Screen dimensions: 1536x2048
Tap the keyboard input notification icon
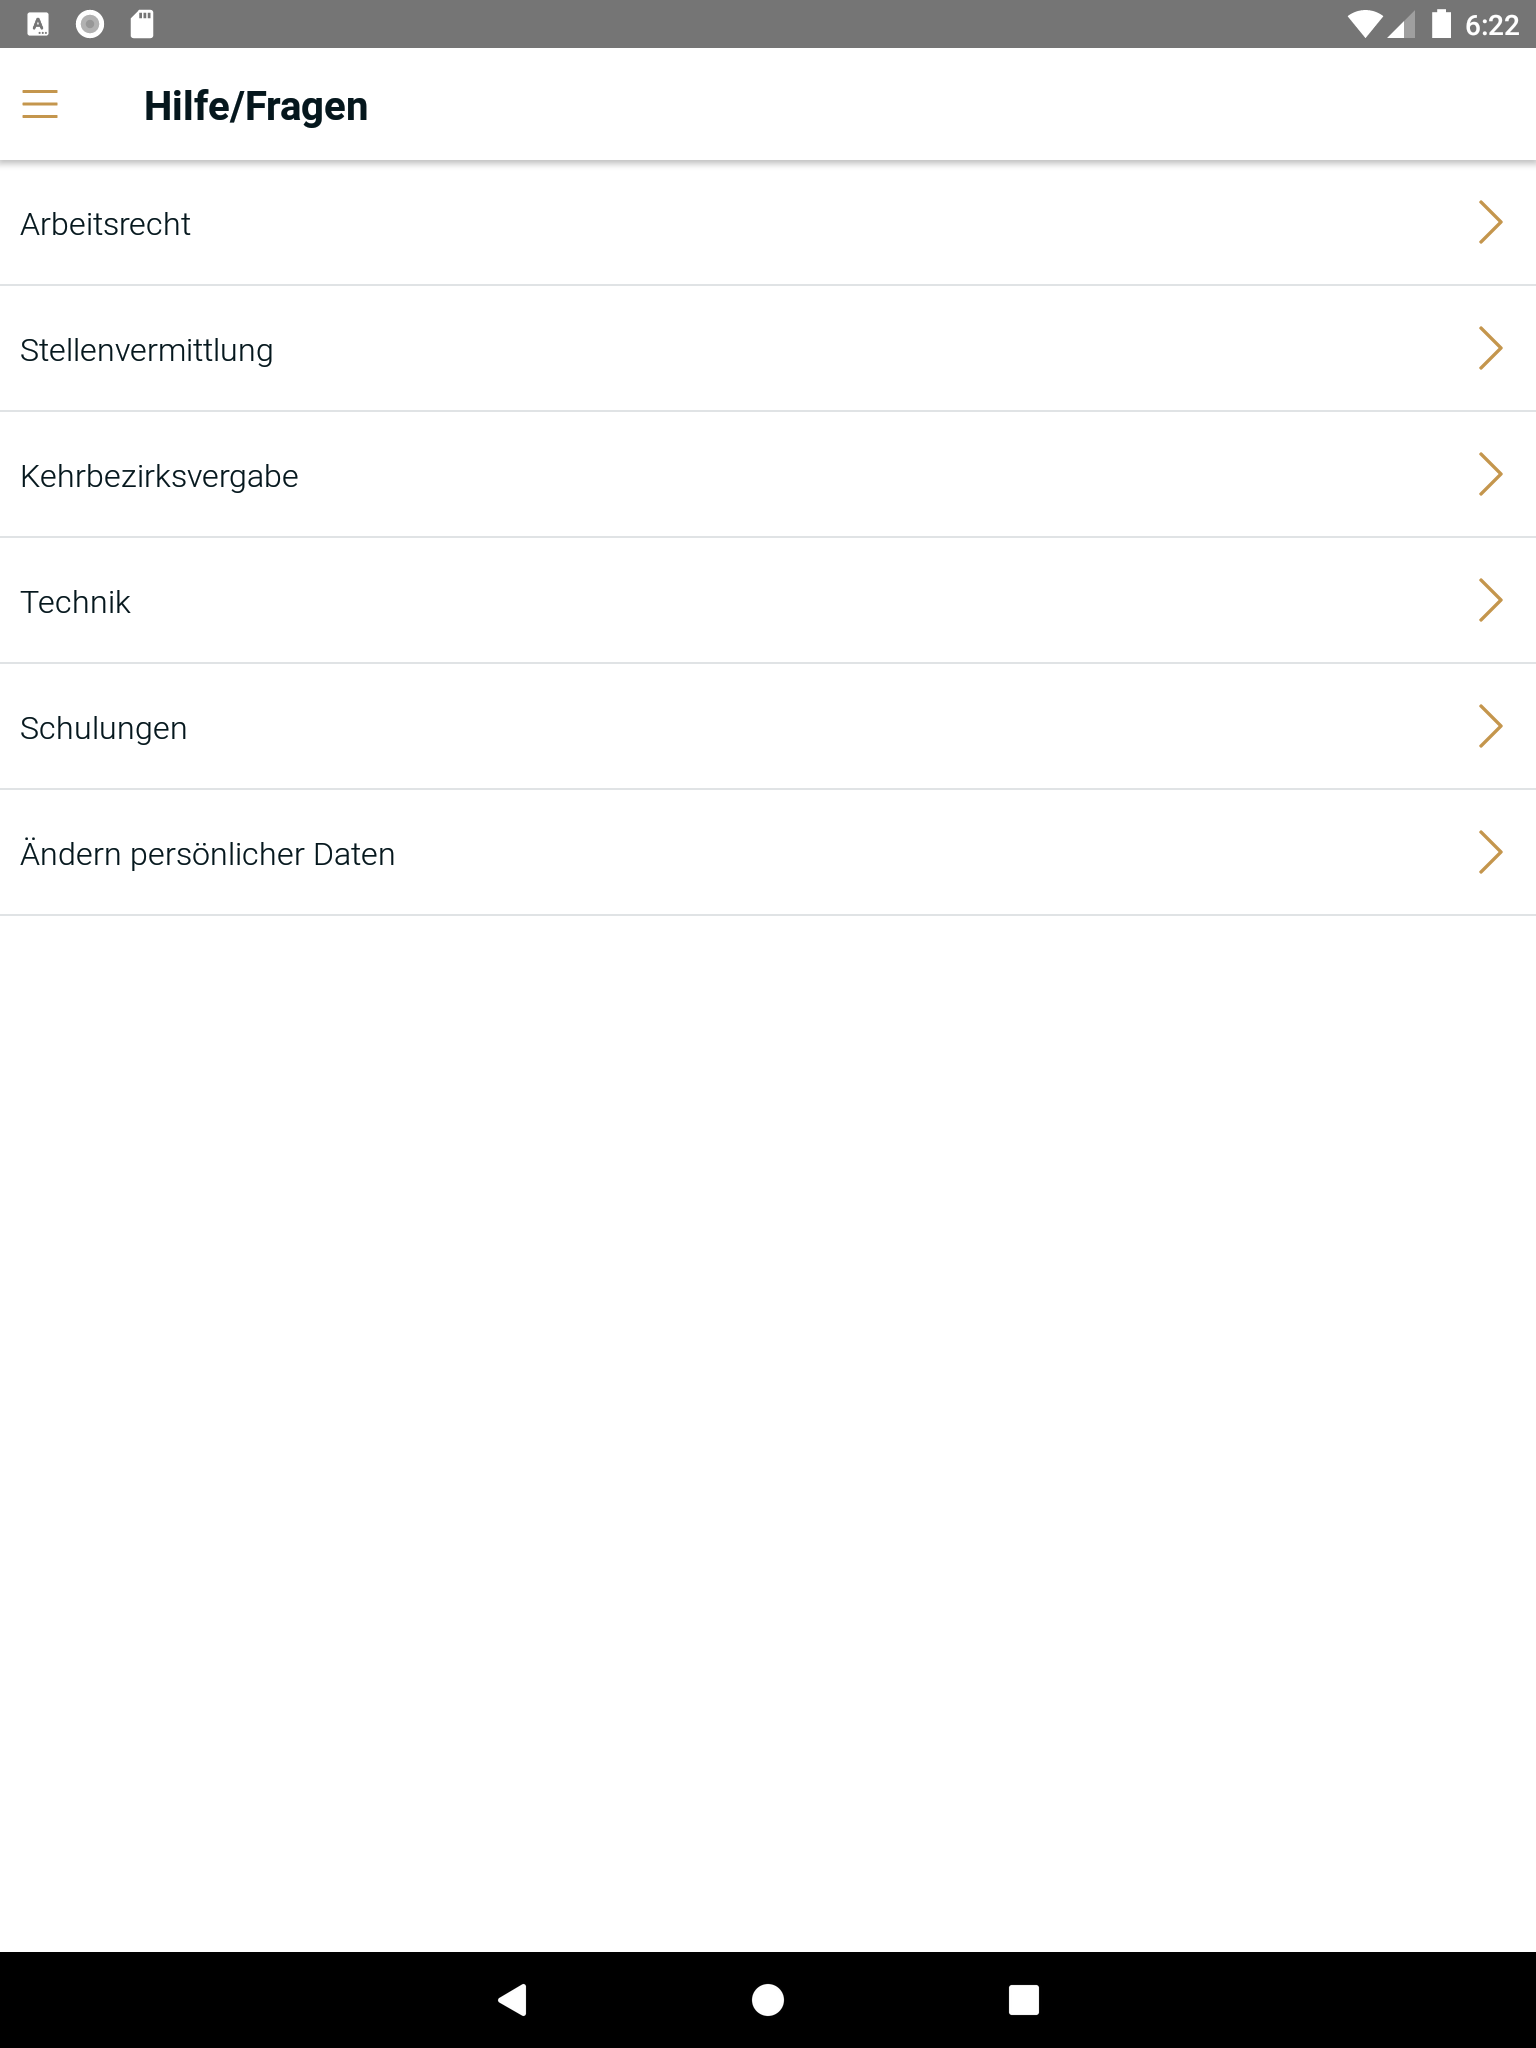coord(38,24)
